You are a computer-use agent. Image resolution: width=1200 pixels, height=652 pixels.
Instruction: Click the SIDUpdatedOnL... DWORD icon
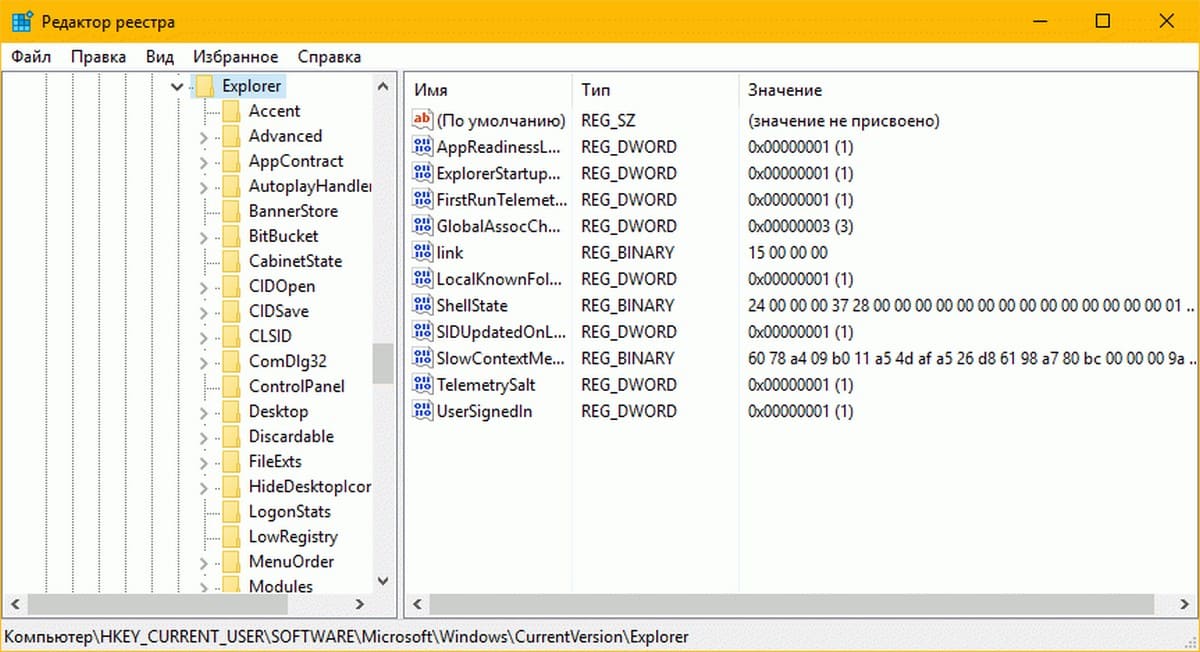point(422,332)
